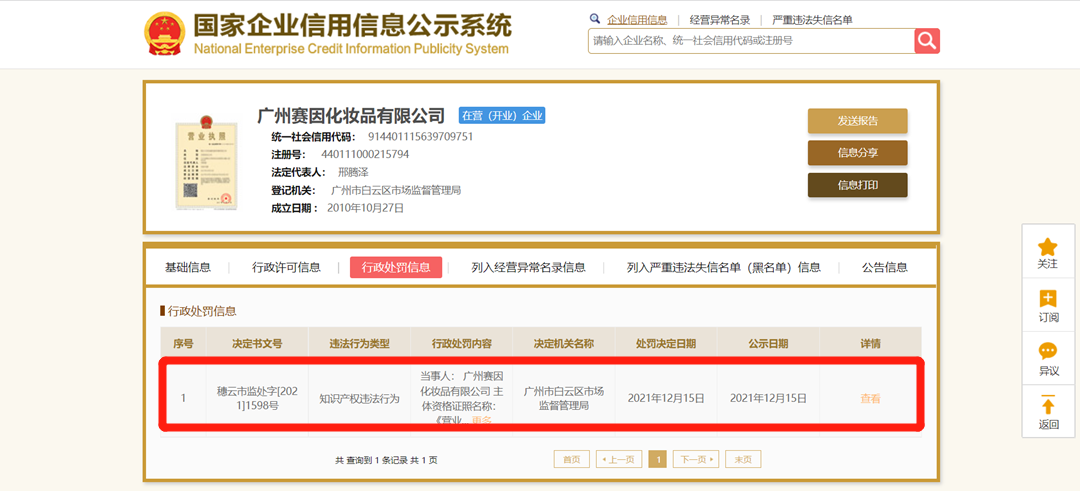Switch to the 基础信息 tab
1080x491 pixels.
(188, 267)
